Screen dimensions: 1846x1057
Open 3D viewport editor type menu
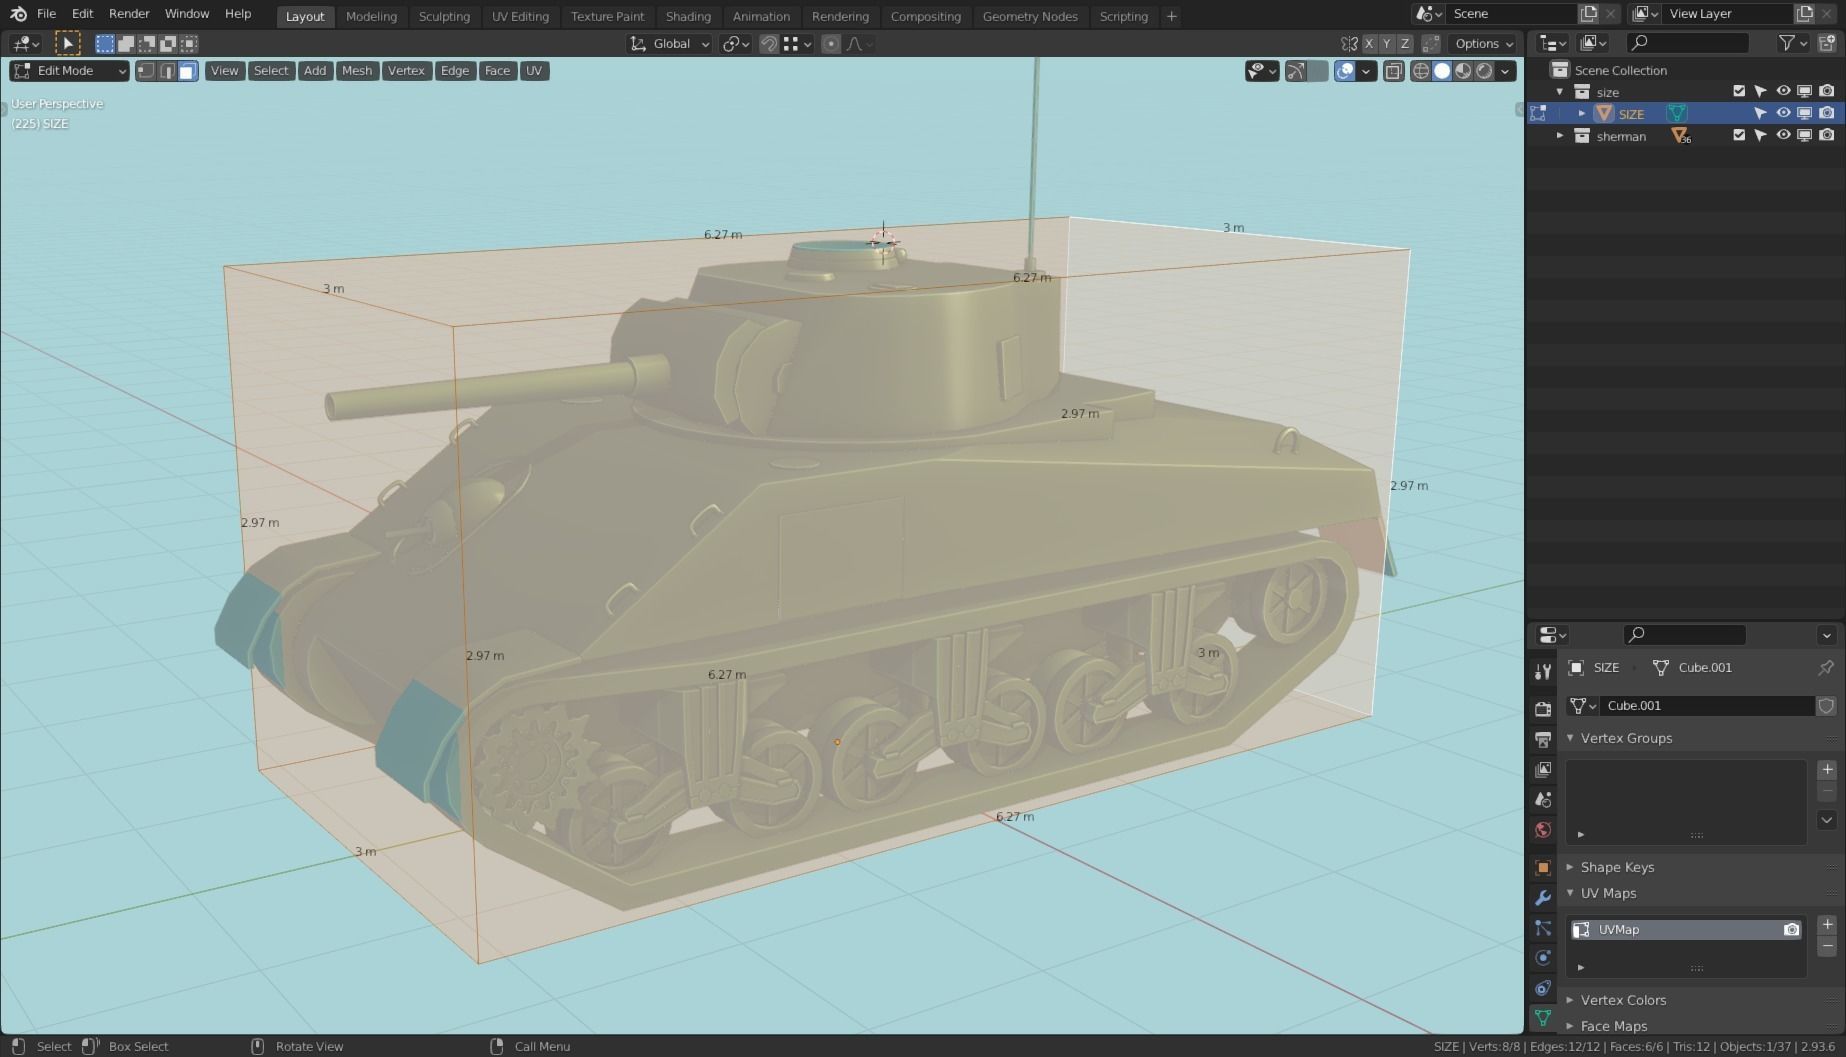tap(25, 44)
